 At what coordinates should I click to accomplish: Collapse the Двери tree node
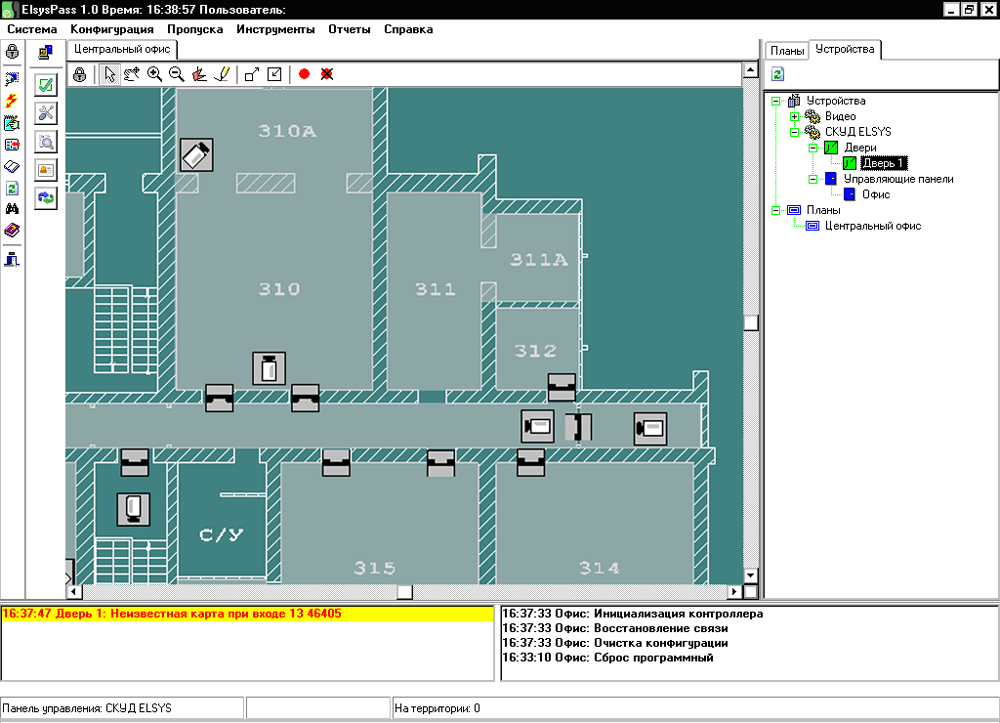coord(813,148)
